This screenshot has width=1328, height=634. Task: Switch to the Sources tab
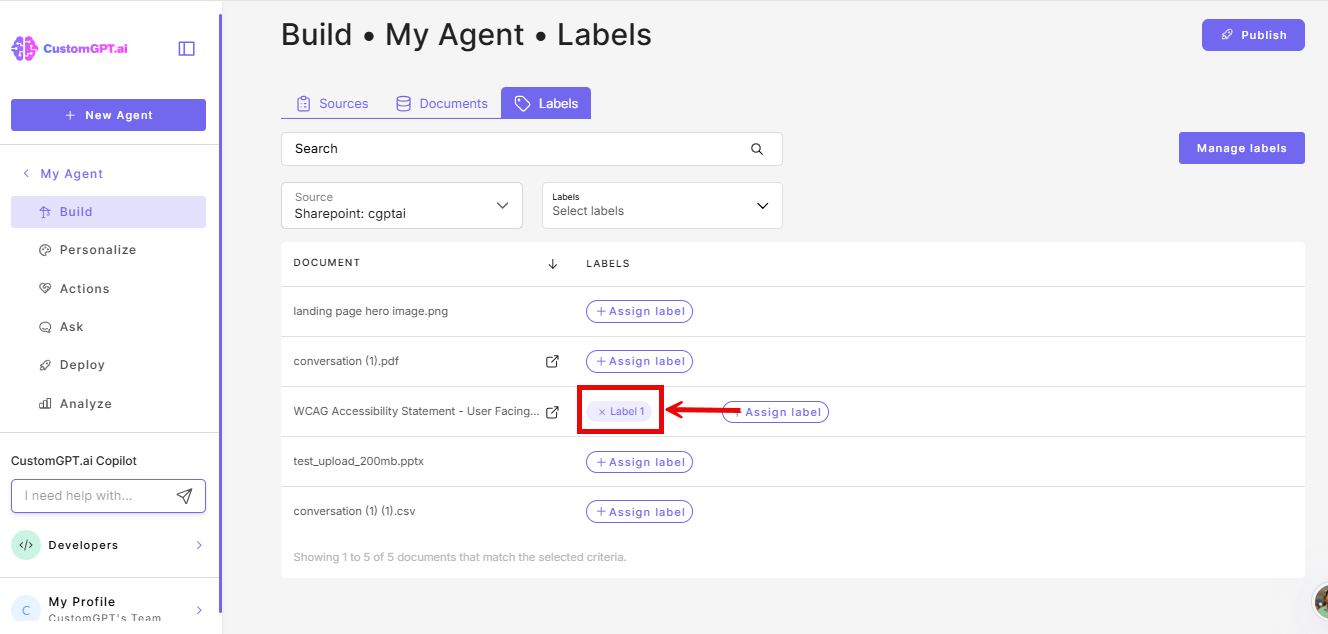tap(332, 103)
